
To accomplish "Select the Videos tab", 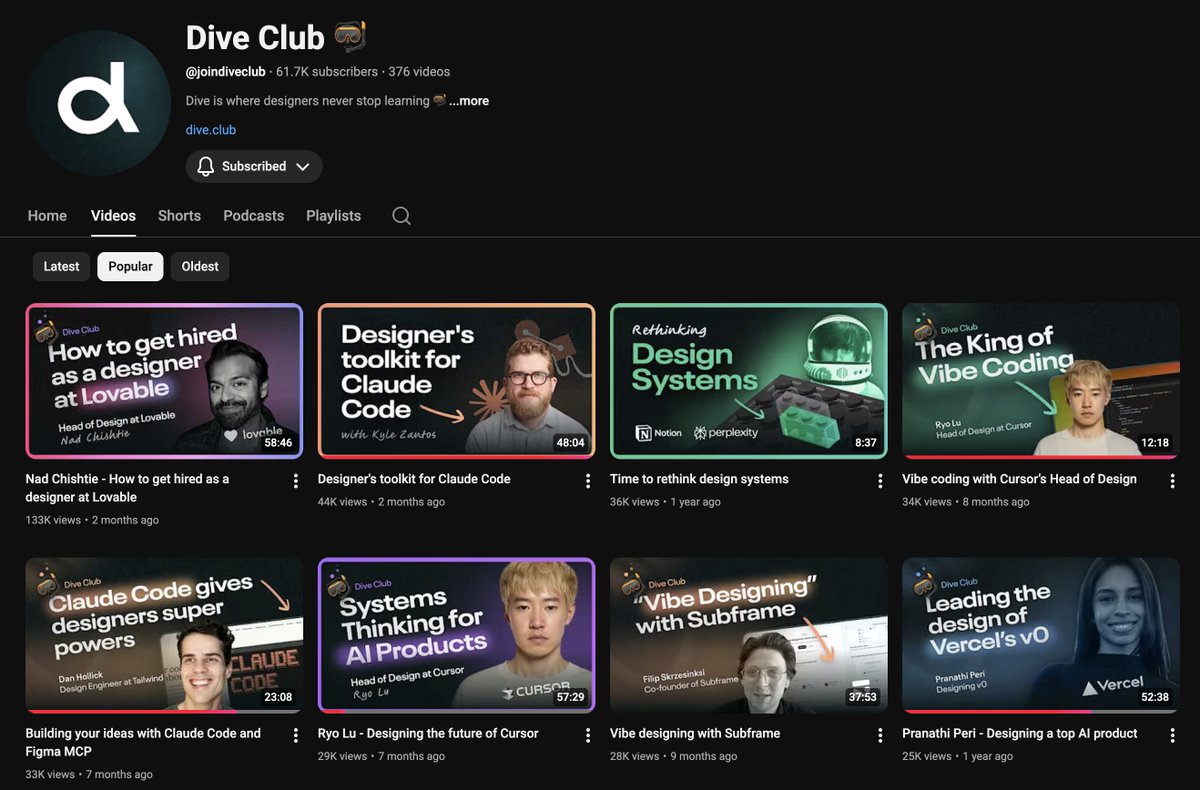I will pos(113,216).
